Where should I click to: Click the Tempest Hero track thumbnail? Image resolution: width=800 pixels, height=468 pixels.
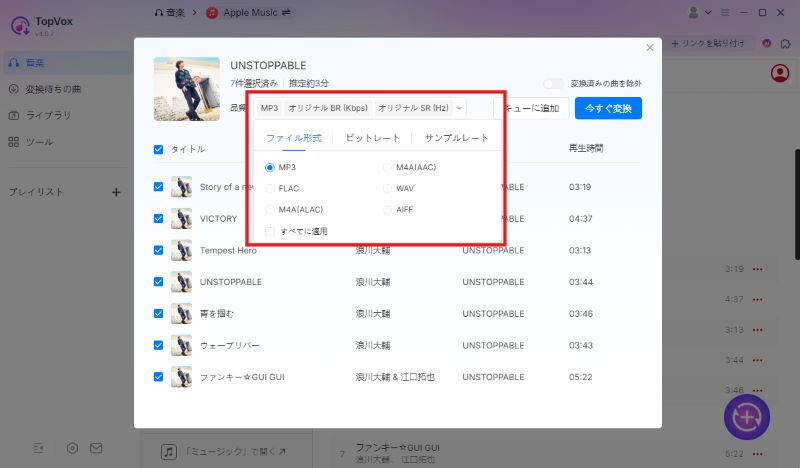click(x=181, y=250)
